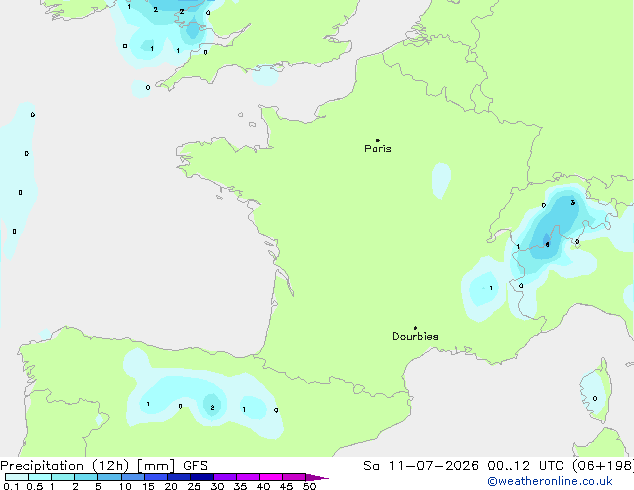Click the legend scale label '35'
The image size is (634, 490).
click(x=240, y=486)
